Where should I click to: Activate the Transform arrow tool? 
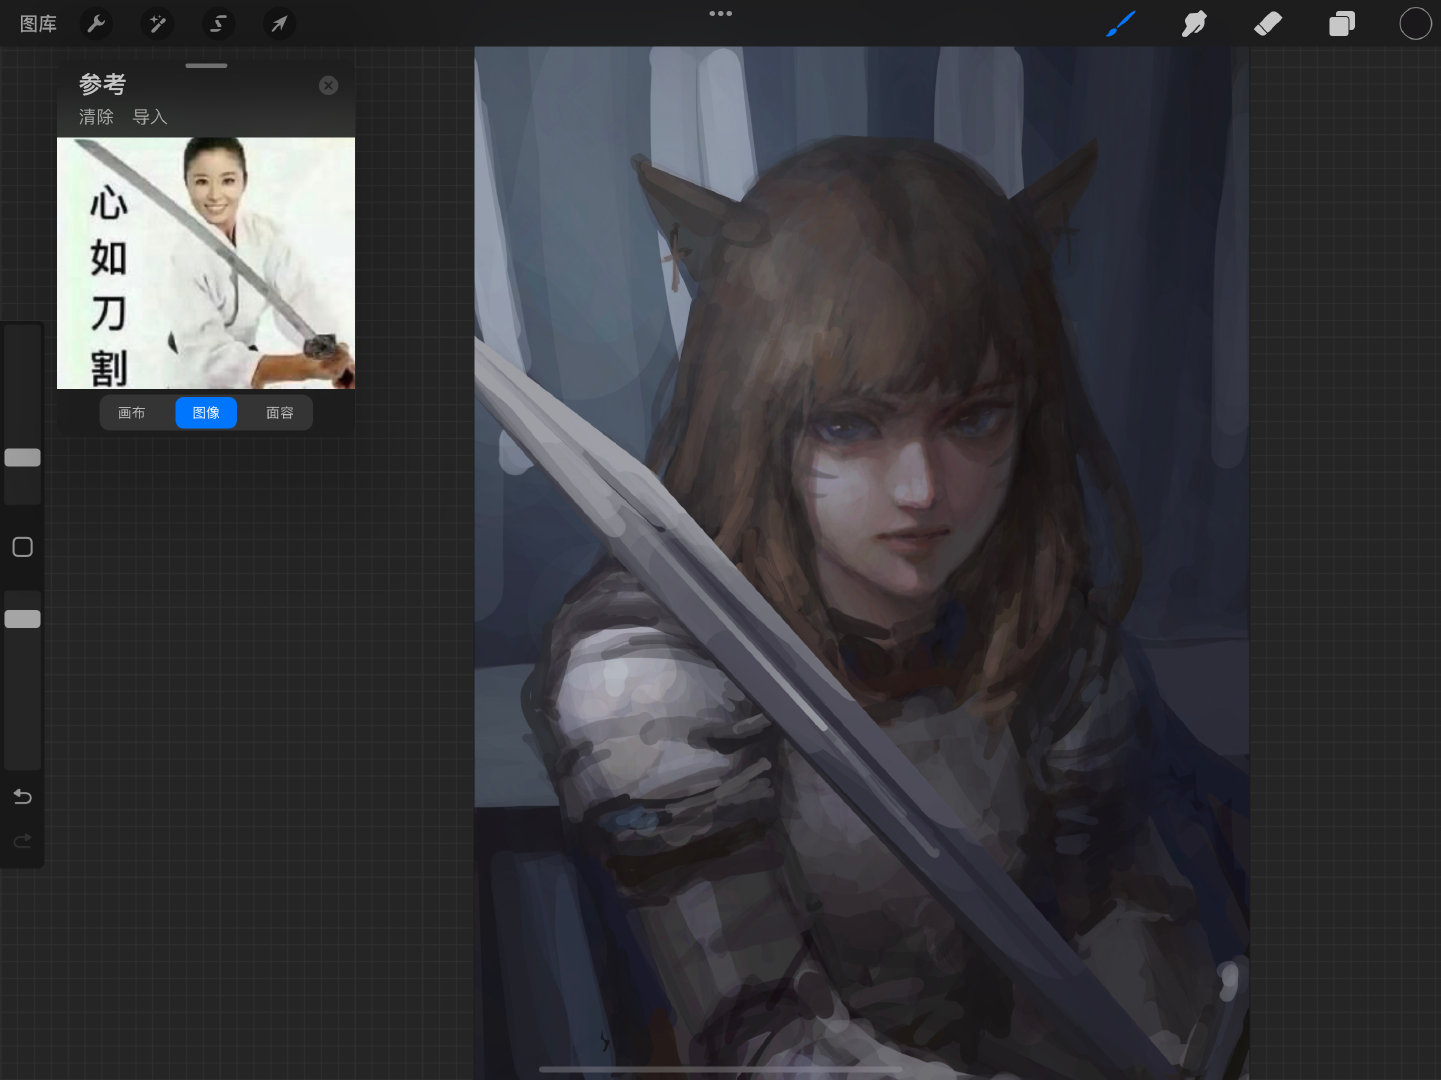[x=279, y=23]
